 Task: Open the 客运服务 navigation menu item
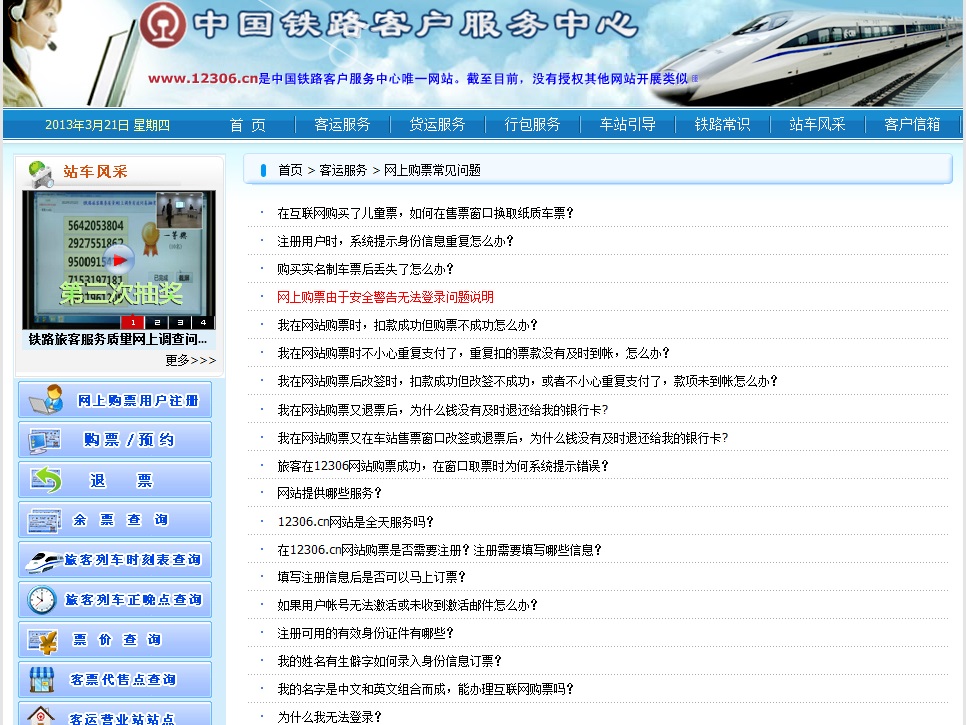click(x=343, y=125)
